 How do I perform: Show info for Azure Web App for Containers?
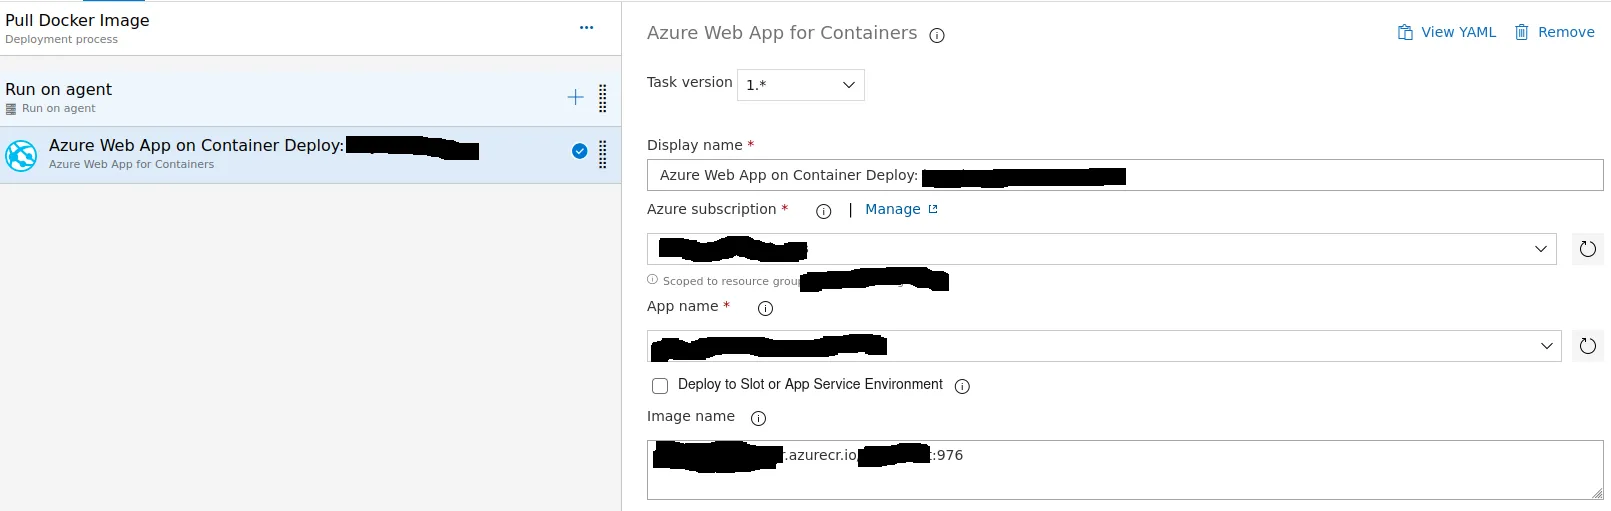[x=937, y=36]
